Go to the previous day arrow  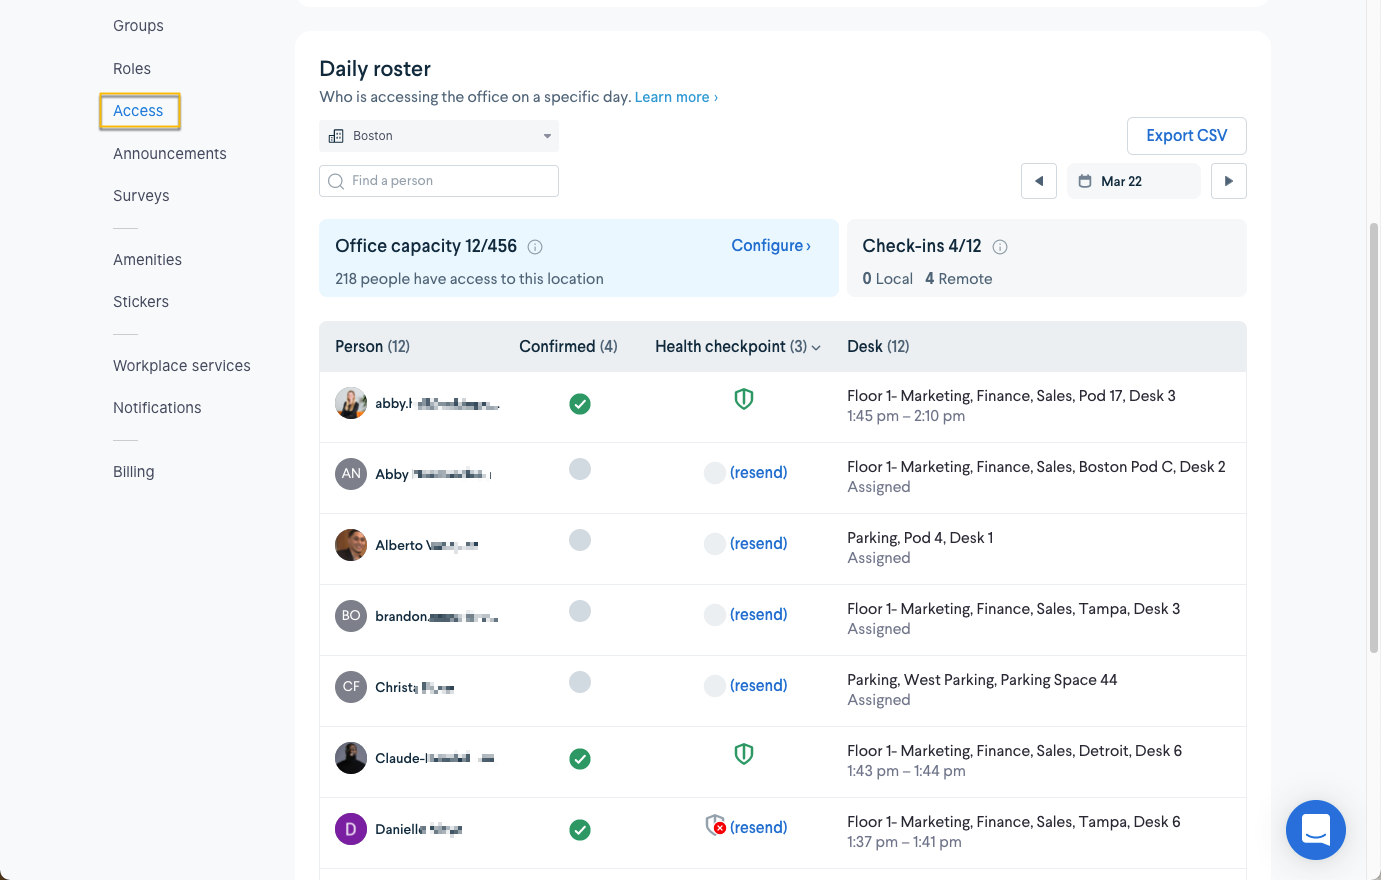[1039, 181]
